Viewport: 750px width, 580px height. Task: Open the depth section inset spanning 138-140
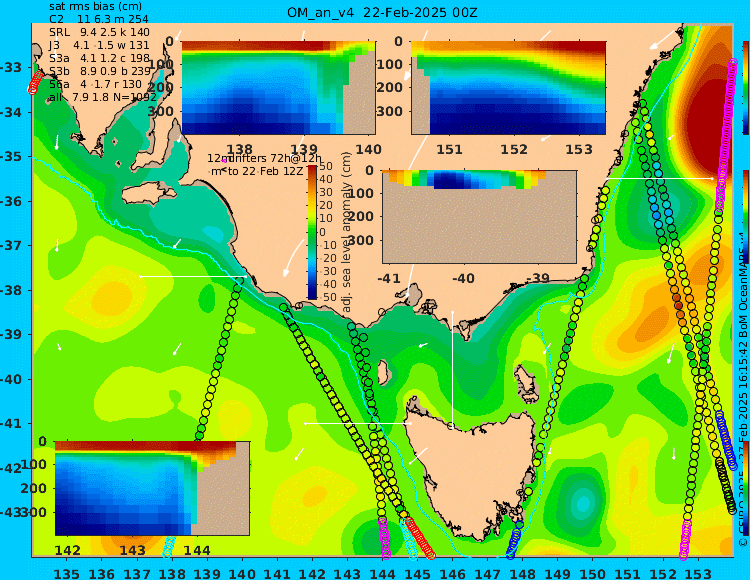(278, 88)
